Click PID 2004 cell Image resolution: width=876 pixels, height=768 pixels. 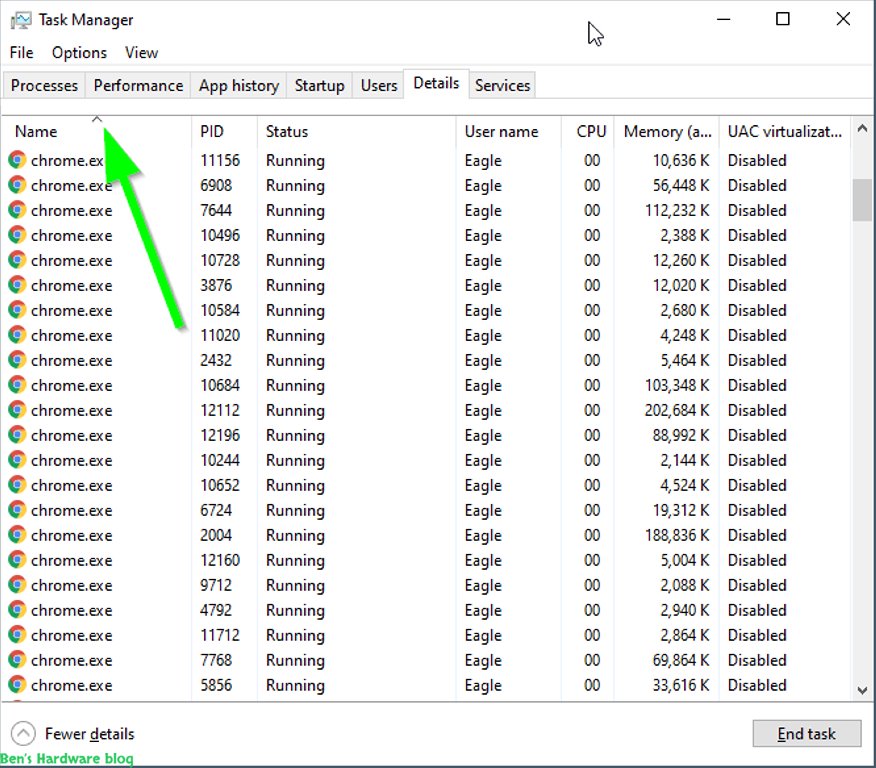tap(216, 535)
